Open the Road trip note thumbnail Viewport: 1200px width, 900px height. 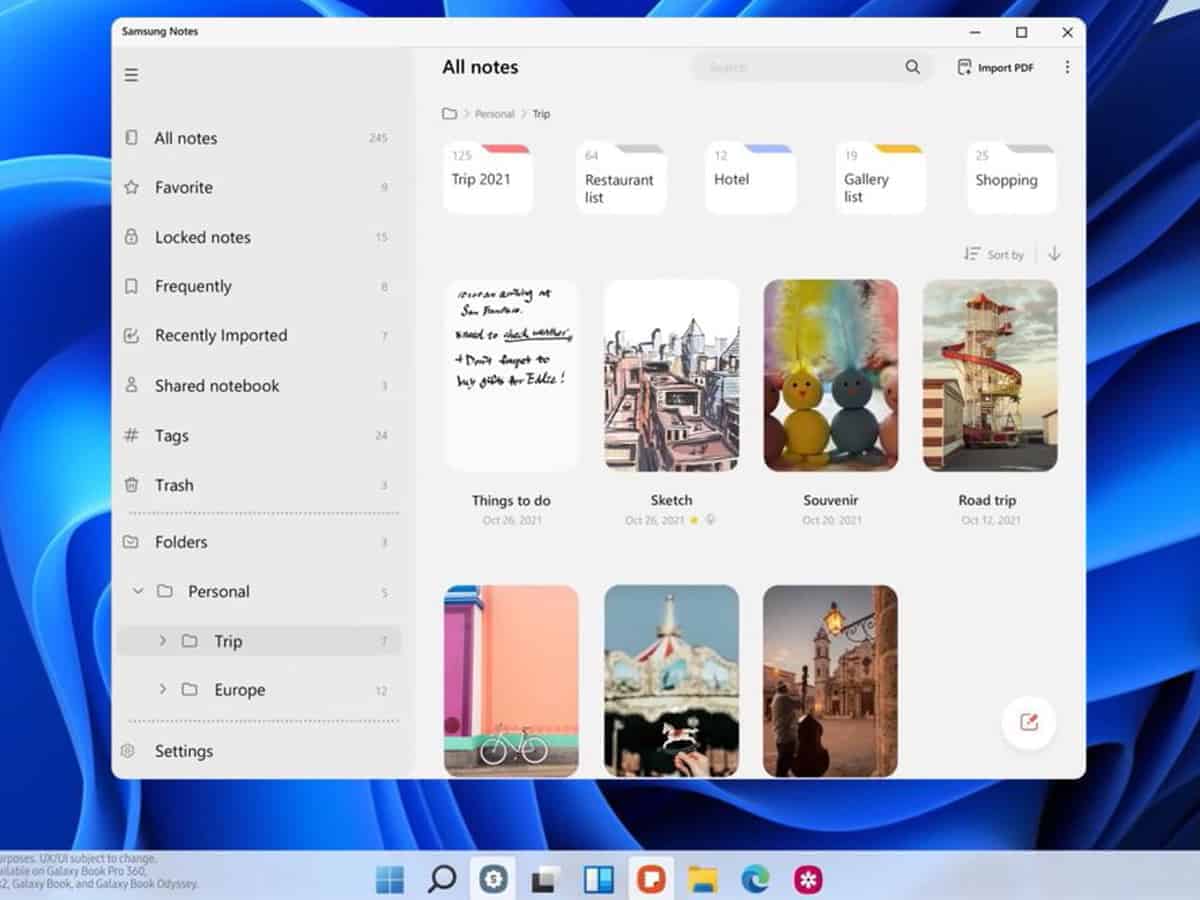coord(989,375)
